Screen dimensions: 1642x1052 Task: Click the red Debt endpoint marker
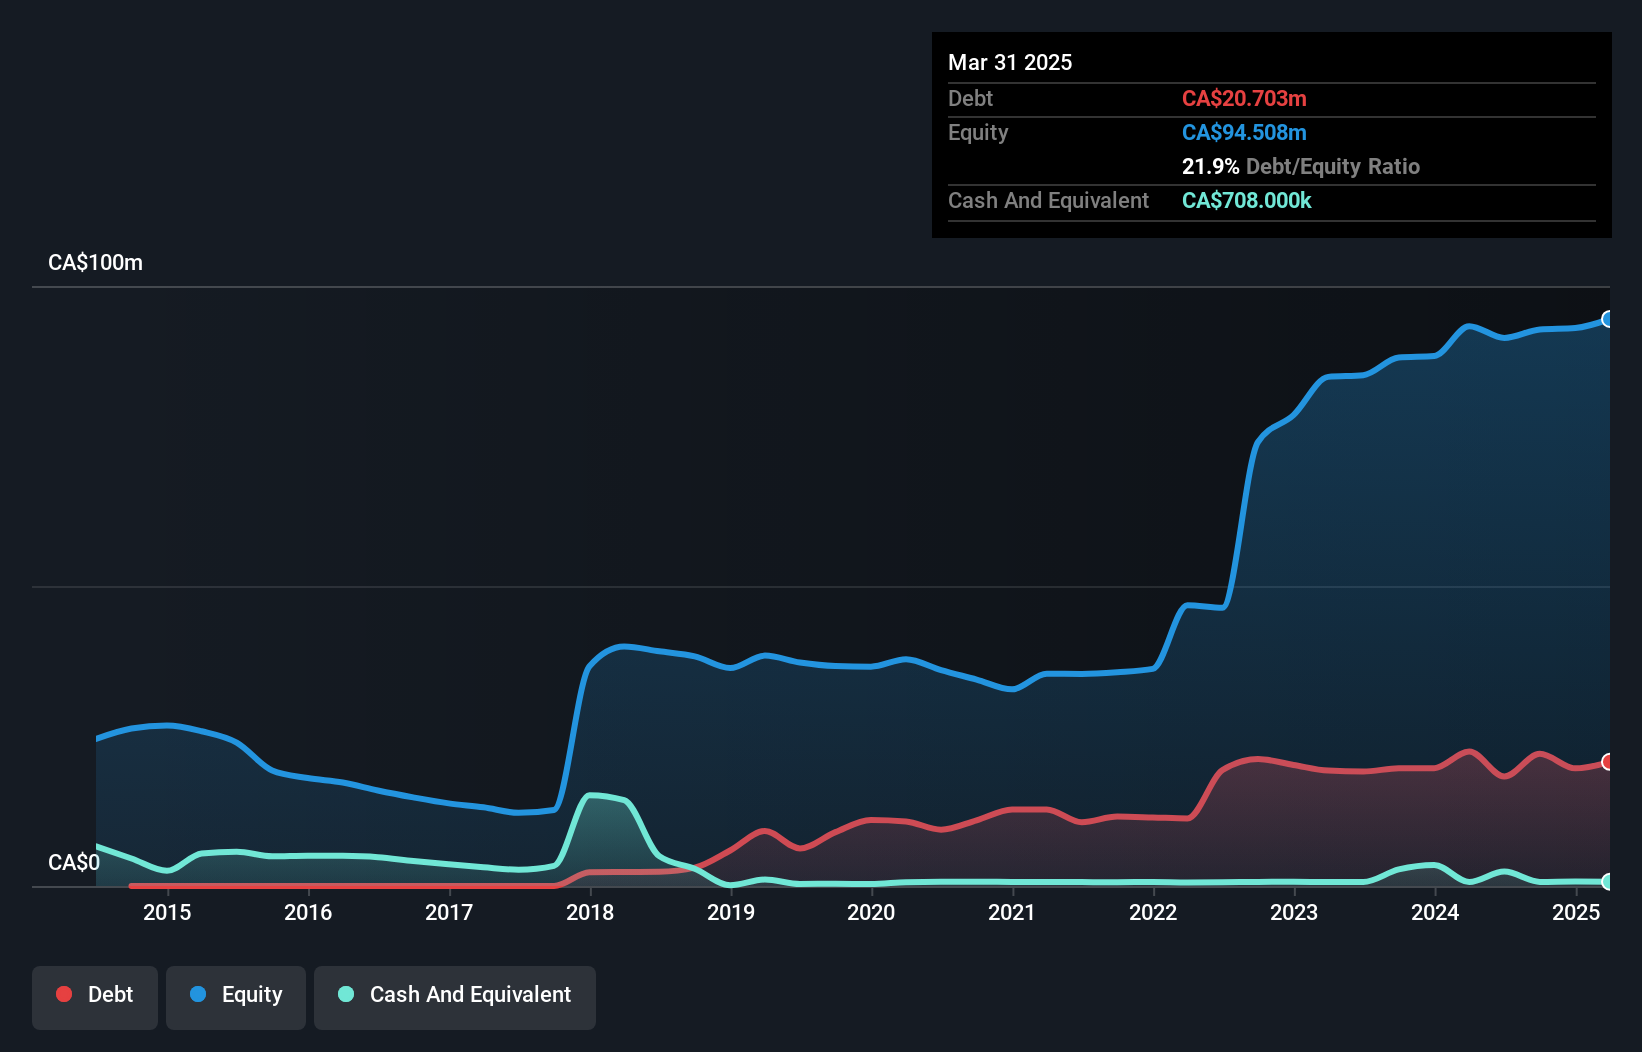pos(1608,762)
